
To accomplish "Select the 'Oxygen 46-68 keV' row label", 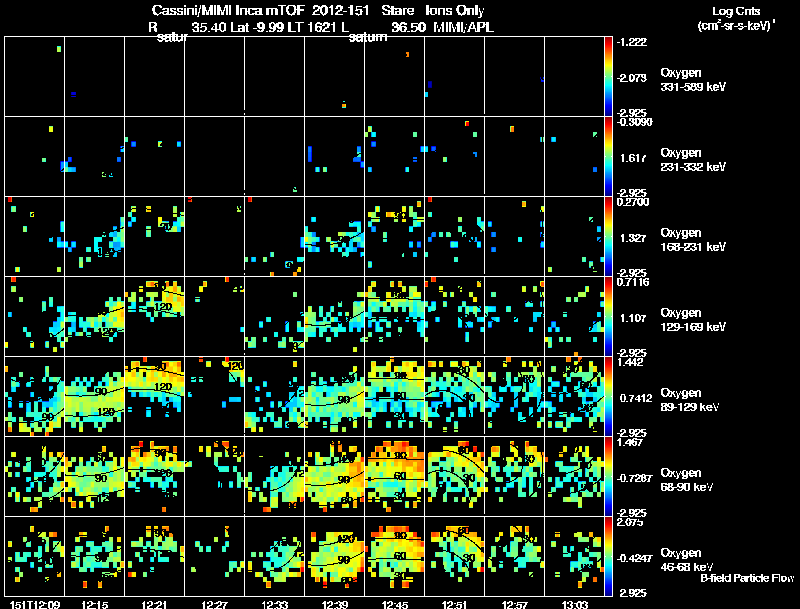I will pyautogui.click(x=686, y=560).
